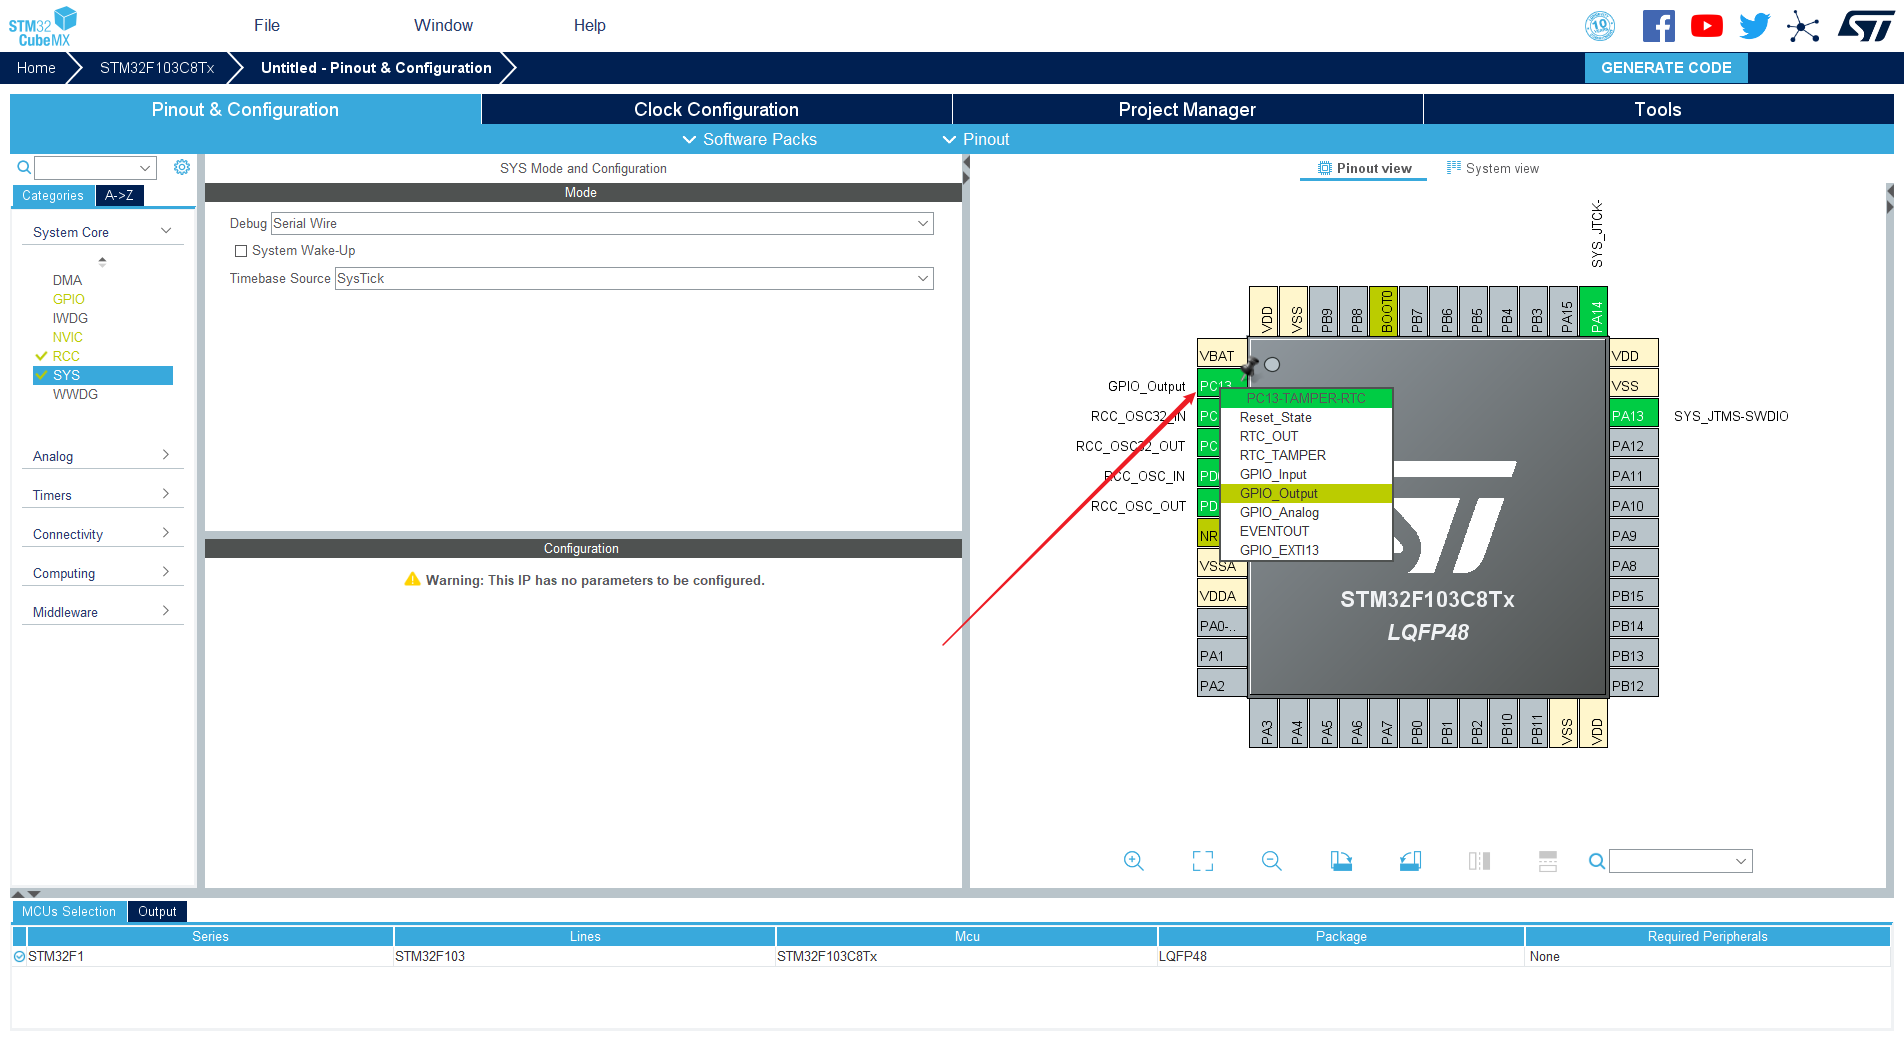Click the search magnifier in the categories panel

point(24,167)
